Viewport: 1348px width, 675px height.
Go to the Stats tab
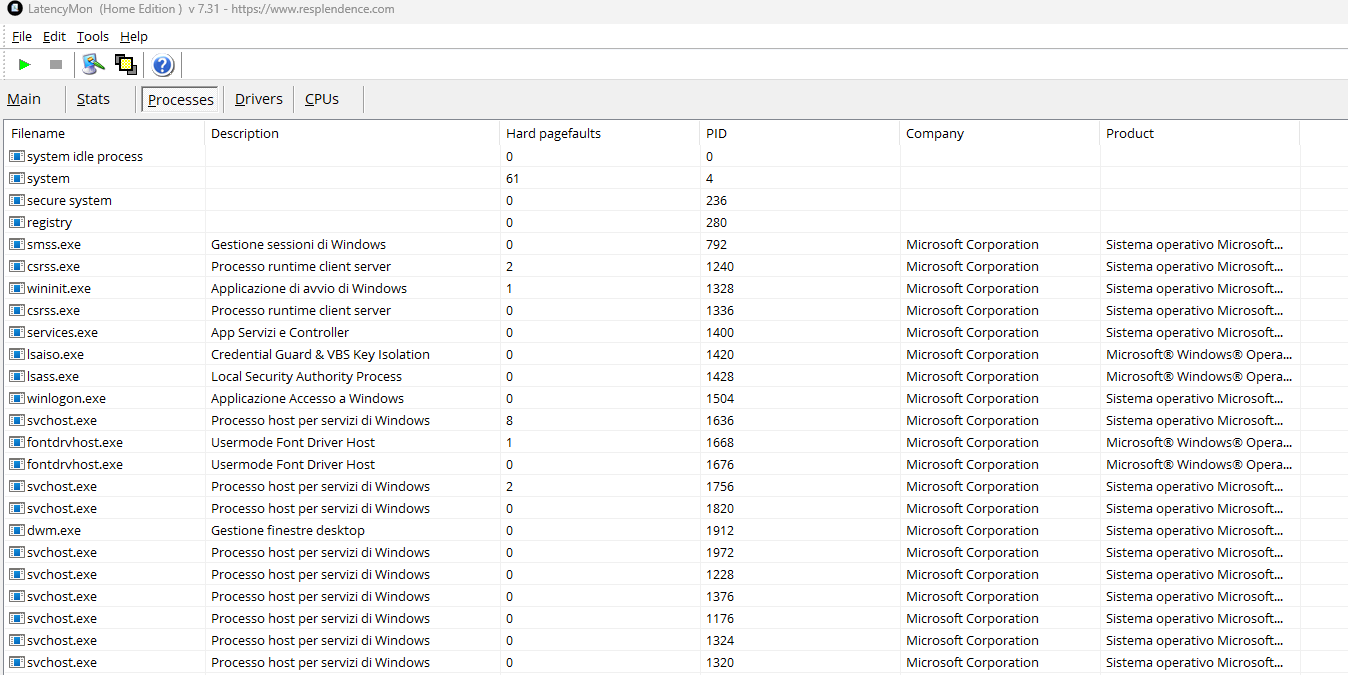click(93, 99)
